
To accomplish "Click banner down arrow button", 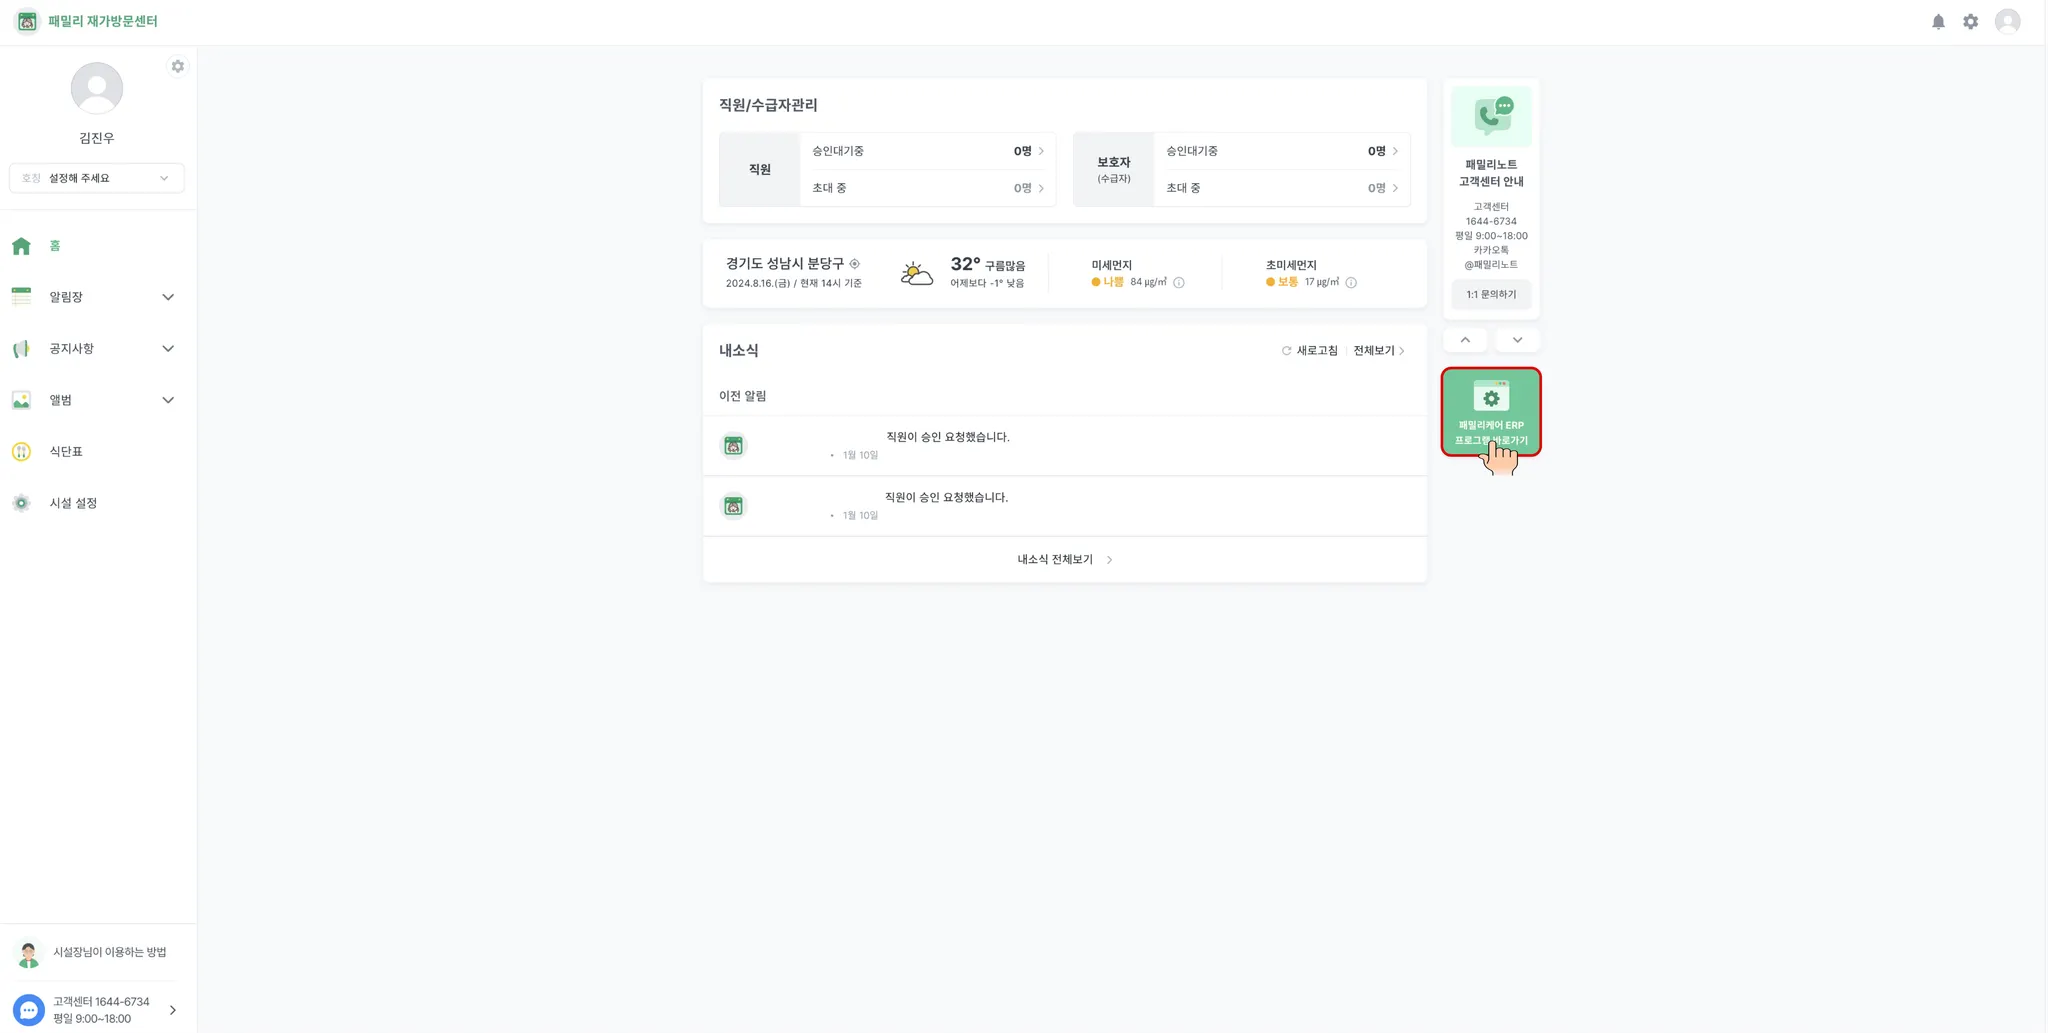I will (x=1517, y=340).
